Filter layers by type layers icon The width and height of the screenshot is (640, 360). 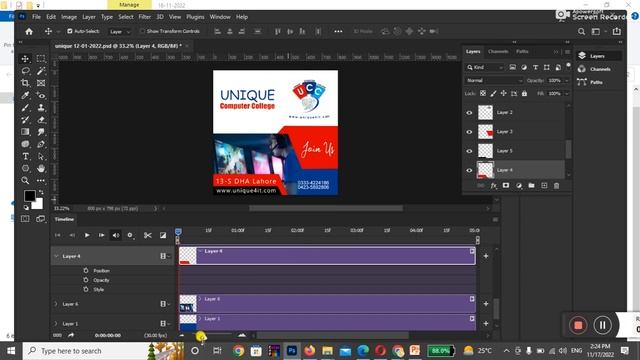point(535,67)
